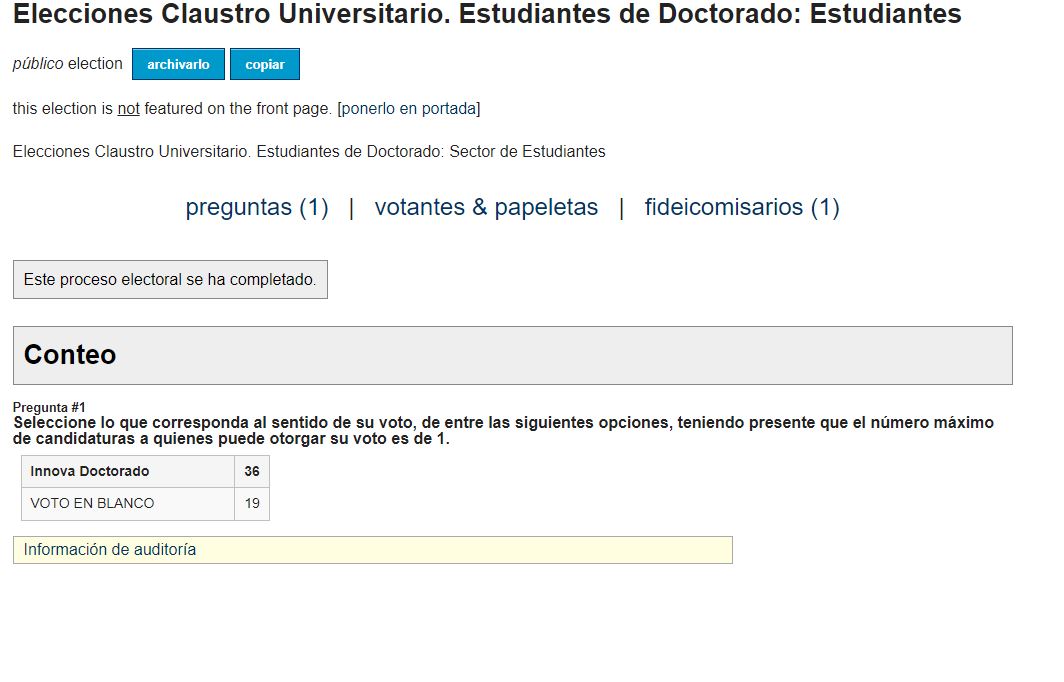Image resolution: width=1064 pixels, height=682 pixels.
Task: Select the VOTO EN BLANCO cell
Action: (x=128, y=504)
